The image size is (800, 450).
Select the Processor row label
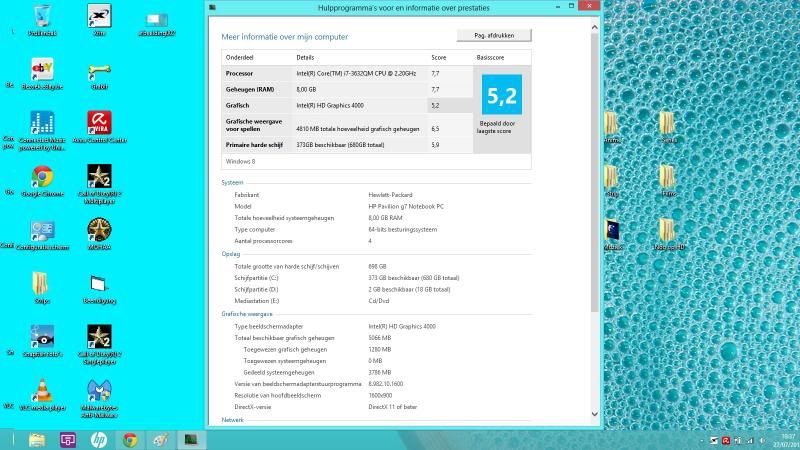[239, 73]
